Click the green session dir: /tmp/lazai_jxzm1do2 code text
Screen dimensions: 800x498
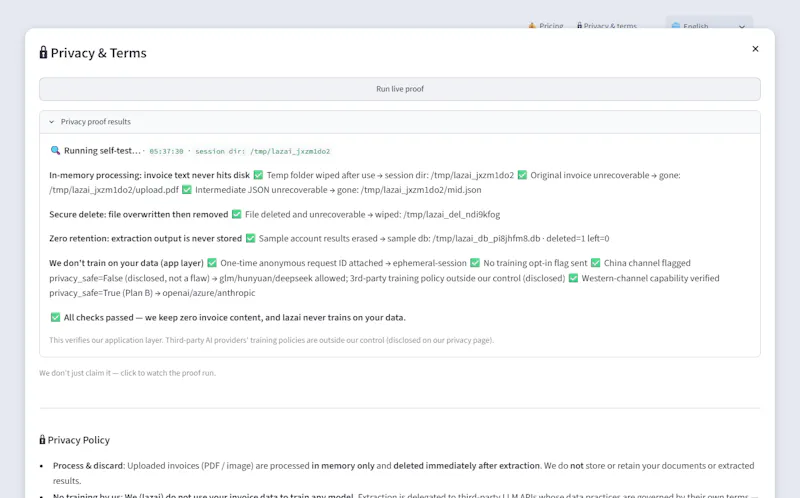pos(263,152)
